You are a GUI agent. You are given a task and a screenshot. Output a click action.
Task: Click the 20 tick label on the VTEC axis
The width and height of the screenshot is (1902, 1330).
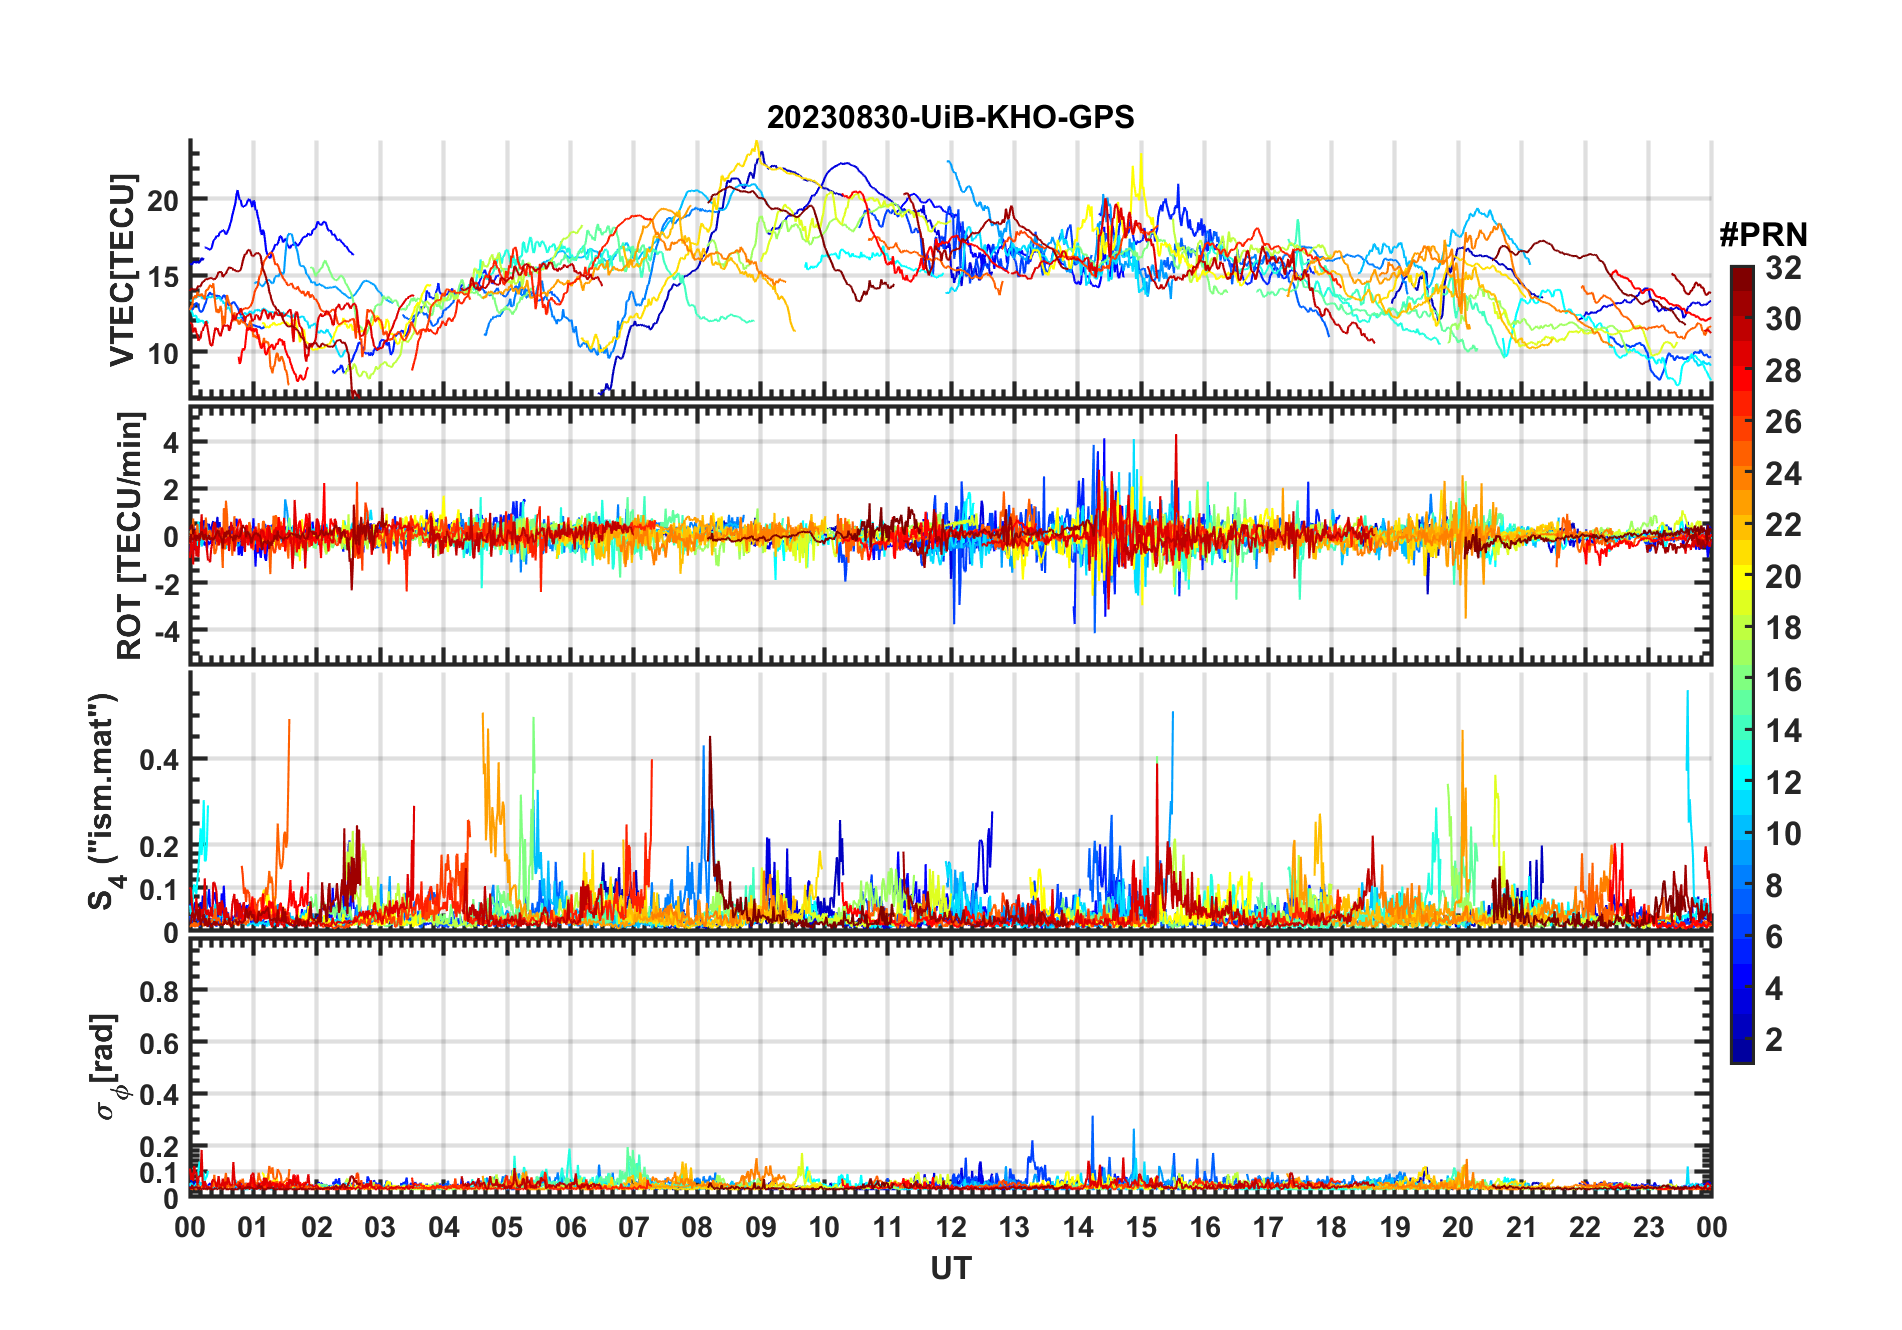point(162,200)
